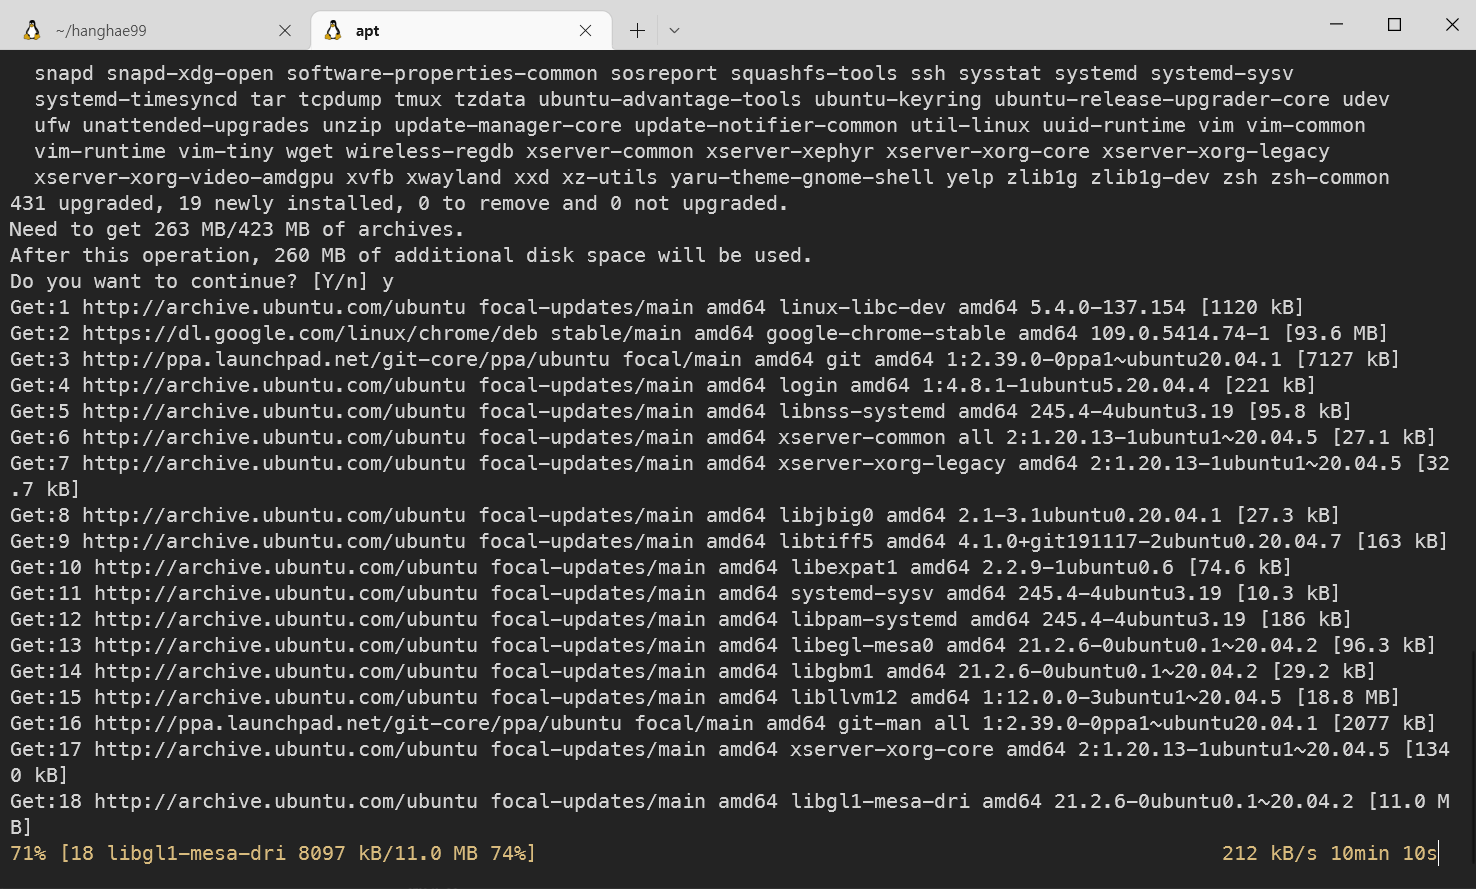Click the Get:12 libpam-systemd line

coord(681,619)
